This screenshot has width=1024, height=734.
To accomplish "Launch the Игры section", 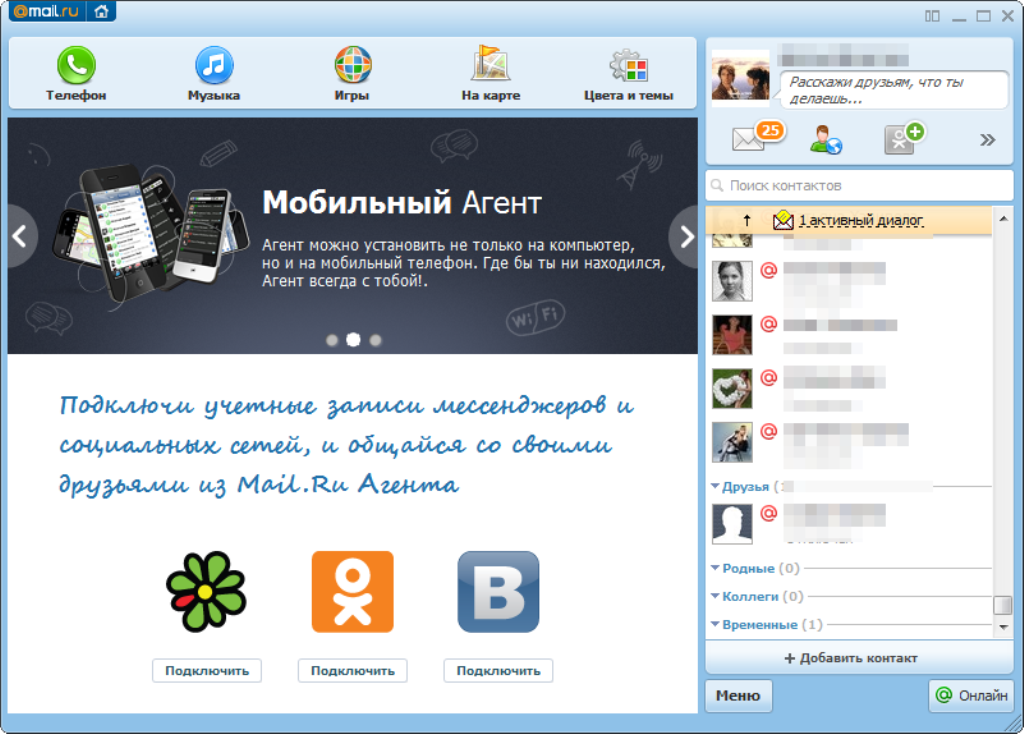I will tap(352, 73).
